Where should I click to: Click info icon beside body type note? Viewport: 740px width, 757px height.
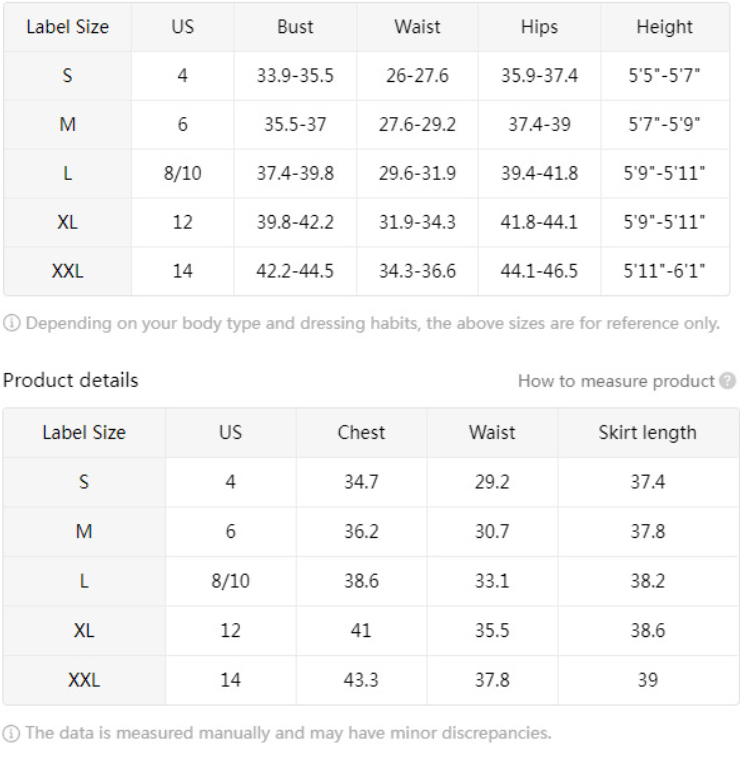point(12,323)
